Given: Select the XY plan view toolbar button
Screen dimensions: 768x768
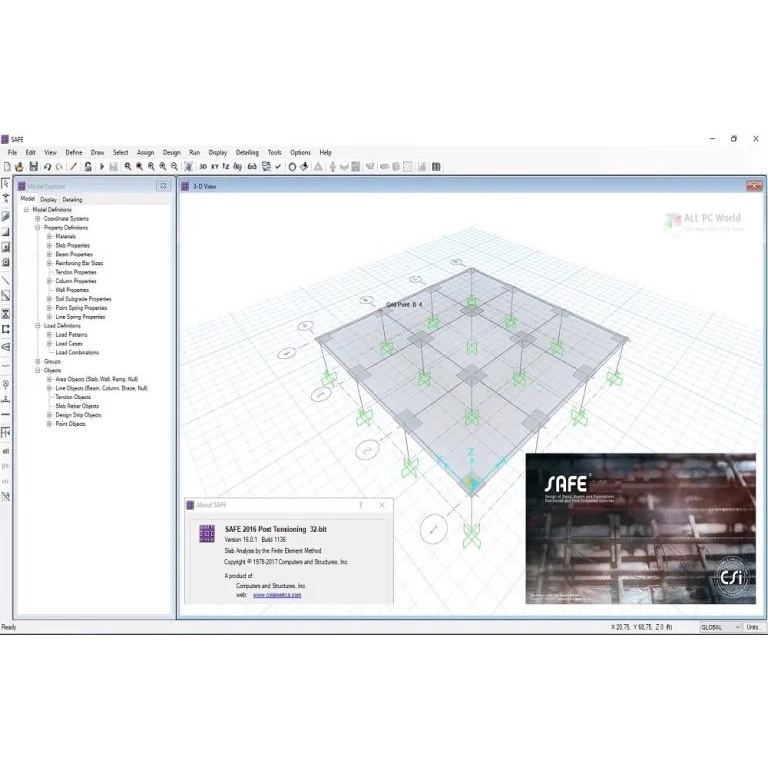Looking at the screenshot, I should [215, 167].
